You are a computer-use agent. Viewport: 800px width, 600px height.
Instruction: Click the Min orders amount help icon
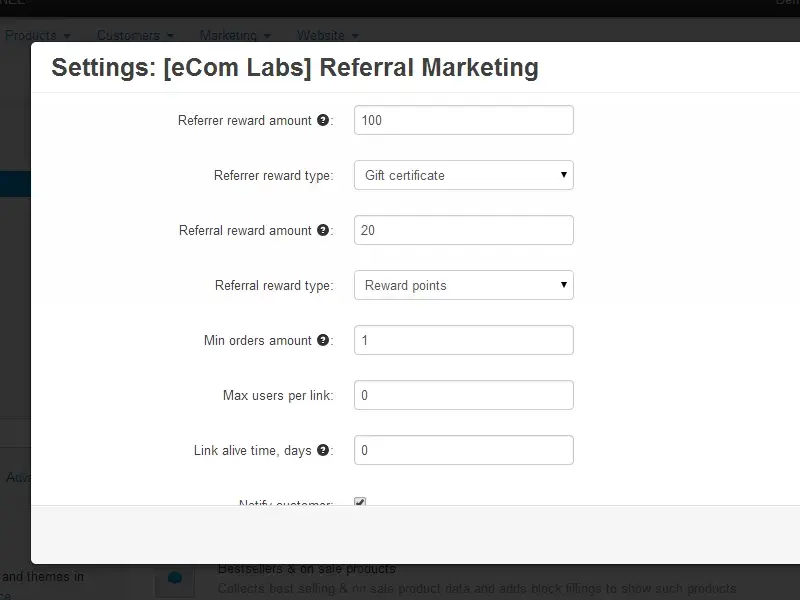tap(323, 340)
